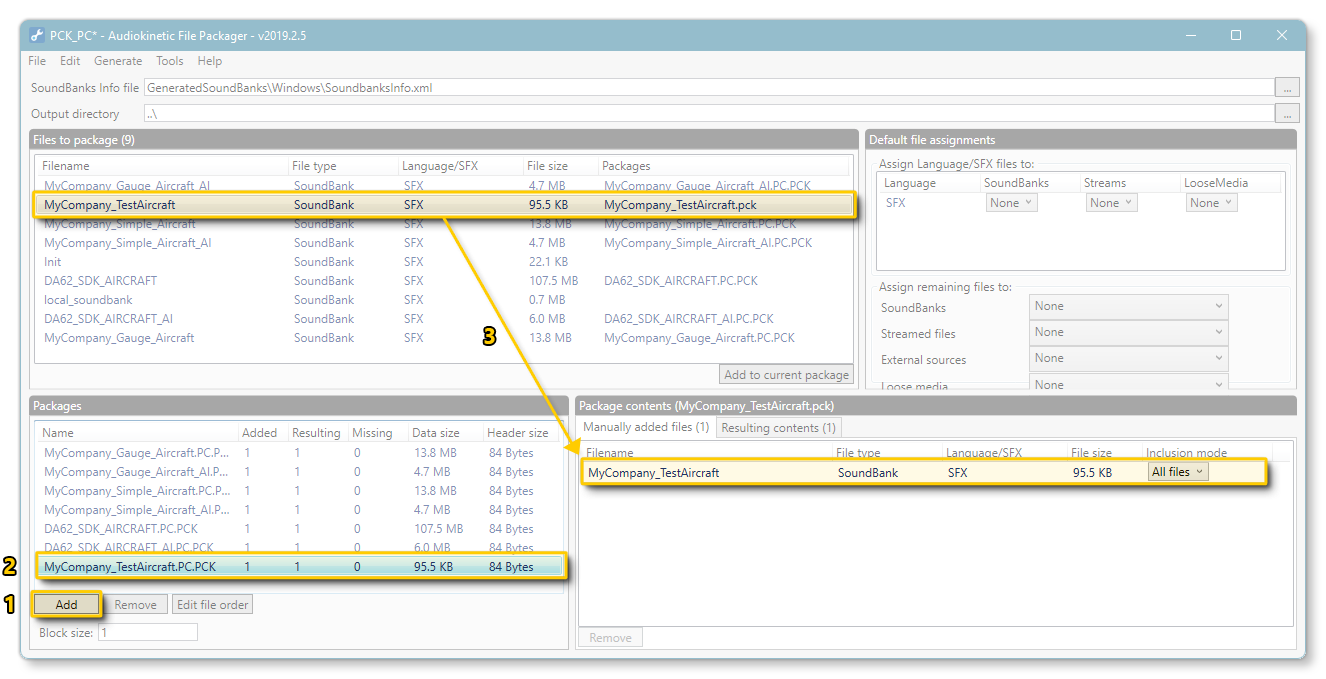
Task: Open SFX LooseMedia assignment dropdown
Action: [x=1211, y=203]
